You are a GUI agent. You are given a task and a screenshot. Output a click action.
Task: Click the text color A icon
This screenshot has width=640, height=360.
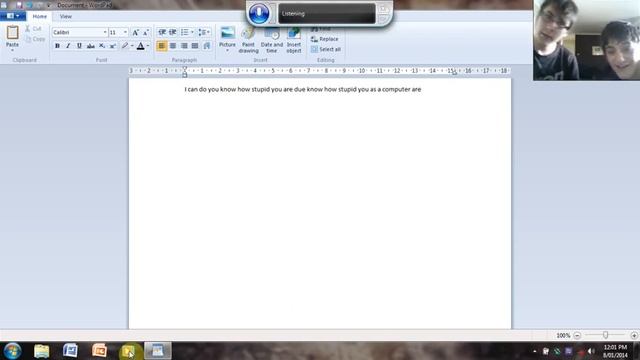click(x=140, y=46)
